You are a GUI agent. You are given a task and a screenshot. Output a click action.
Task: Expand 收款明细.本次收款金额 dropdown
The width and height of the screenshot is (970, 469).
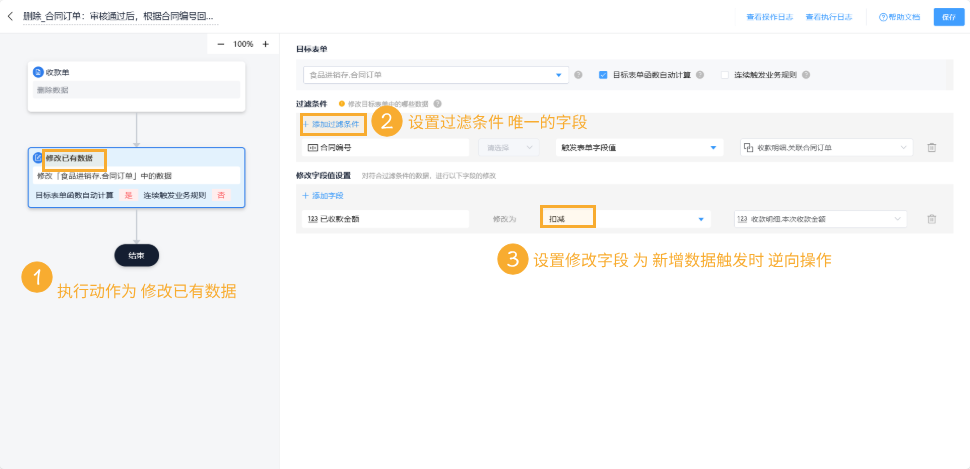[819, 219]
